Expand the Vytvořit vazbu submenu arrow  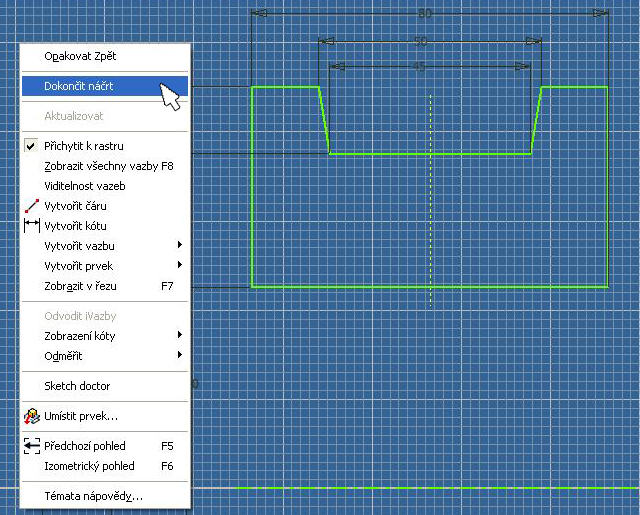point(180,245)
